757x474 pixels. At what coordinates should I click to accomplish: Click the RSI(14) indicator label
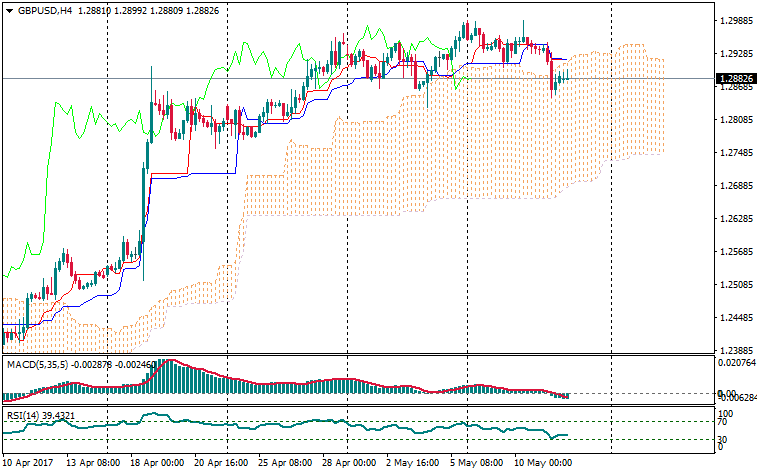(23, 415)
